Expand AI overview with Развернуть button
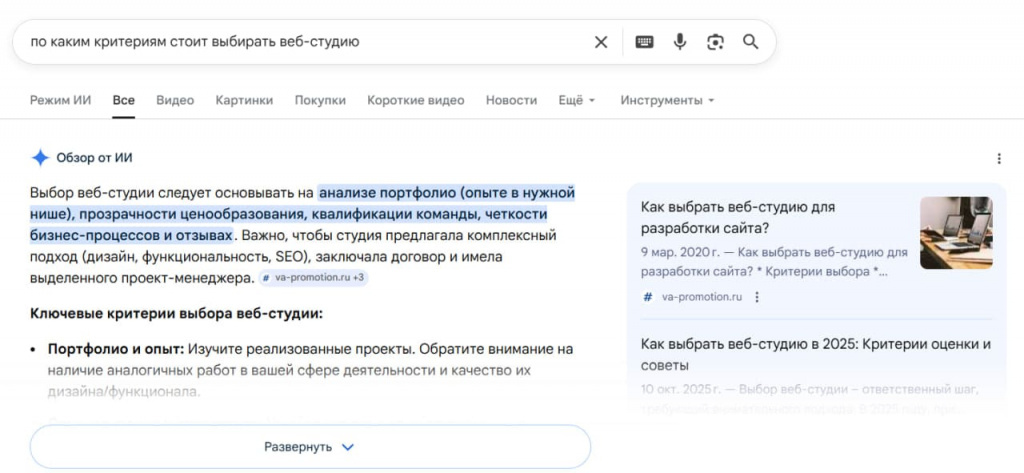This screenshot has height=473, width=1024. 310,447
